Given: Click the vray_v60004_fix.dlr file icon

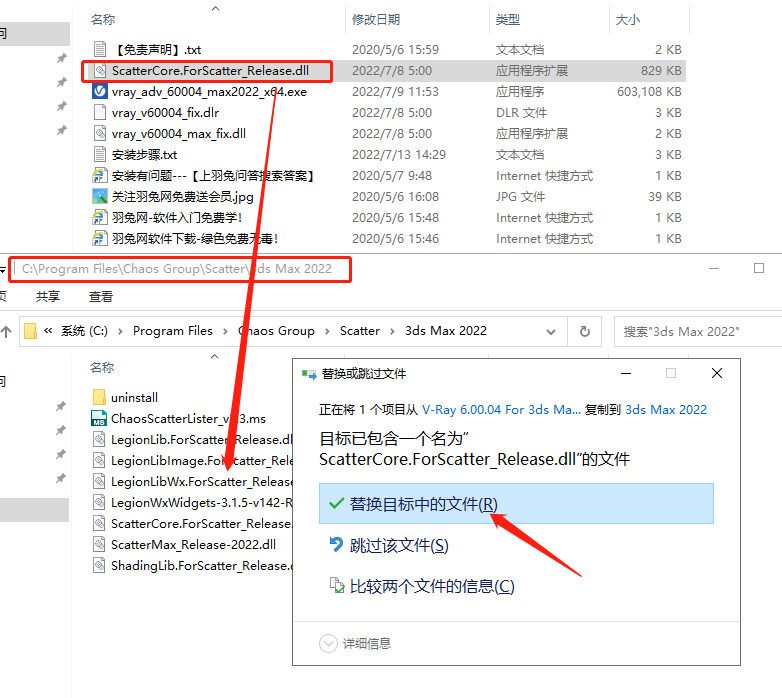Looking at the screenshot, I should tap(99, 112).
